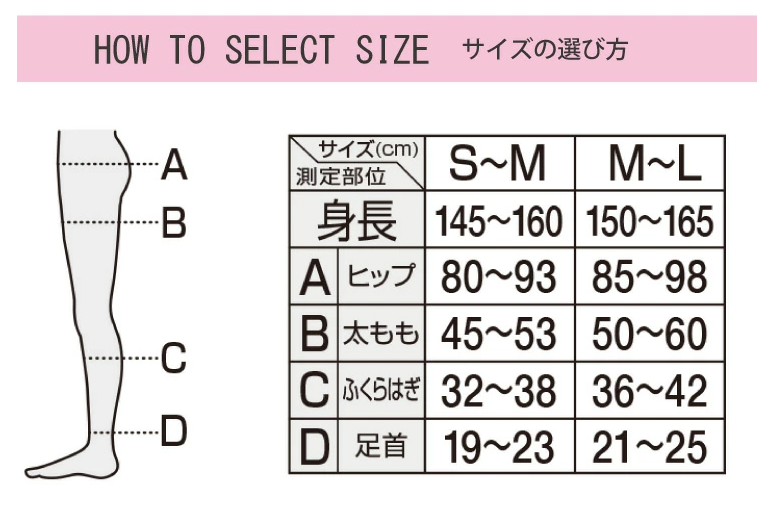The image size is (772, 518).
Task: Click the 150~165 height value cell
Action: click(649, 221)
